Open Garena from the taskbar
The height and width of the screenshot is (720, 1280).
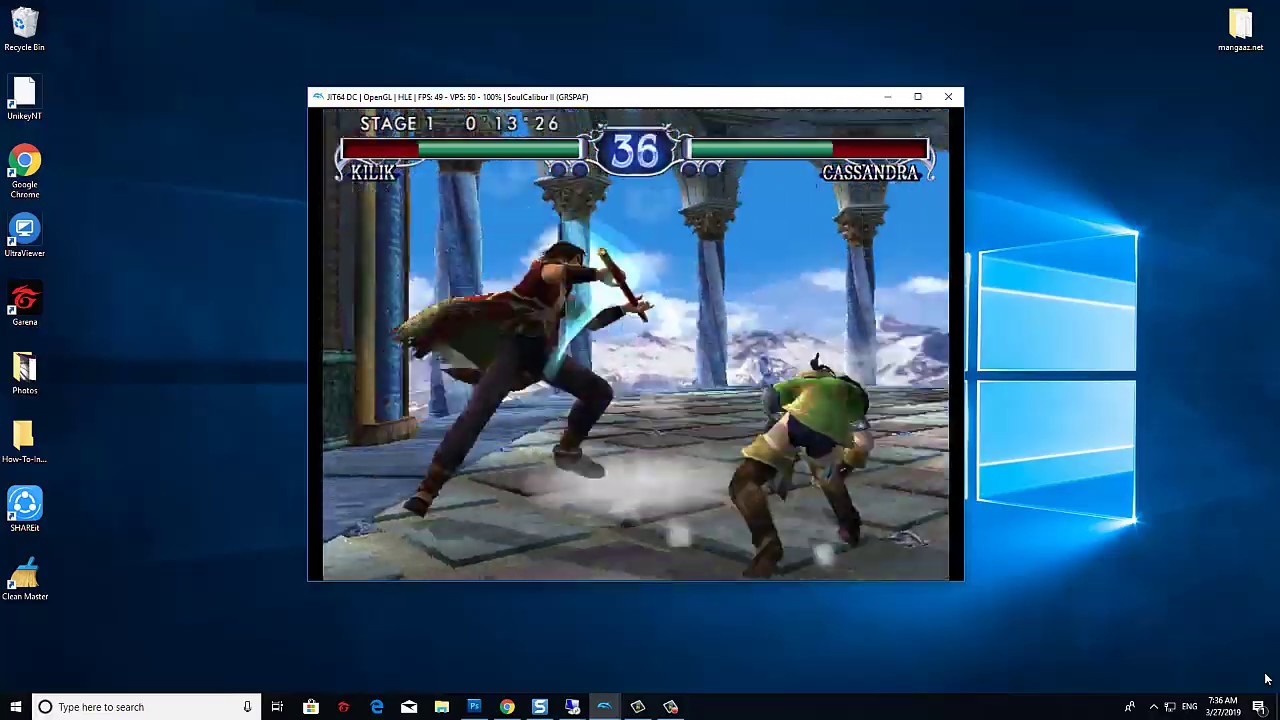tap(343, 707)
